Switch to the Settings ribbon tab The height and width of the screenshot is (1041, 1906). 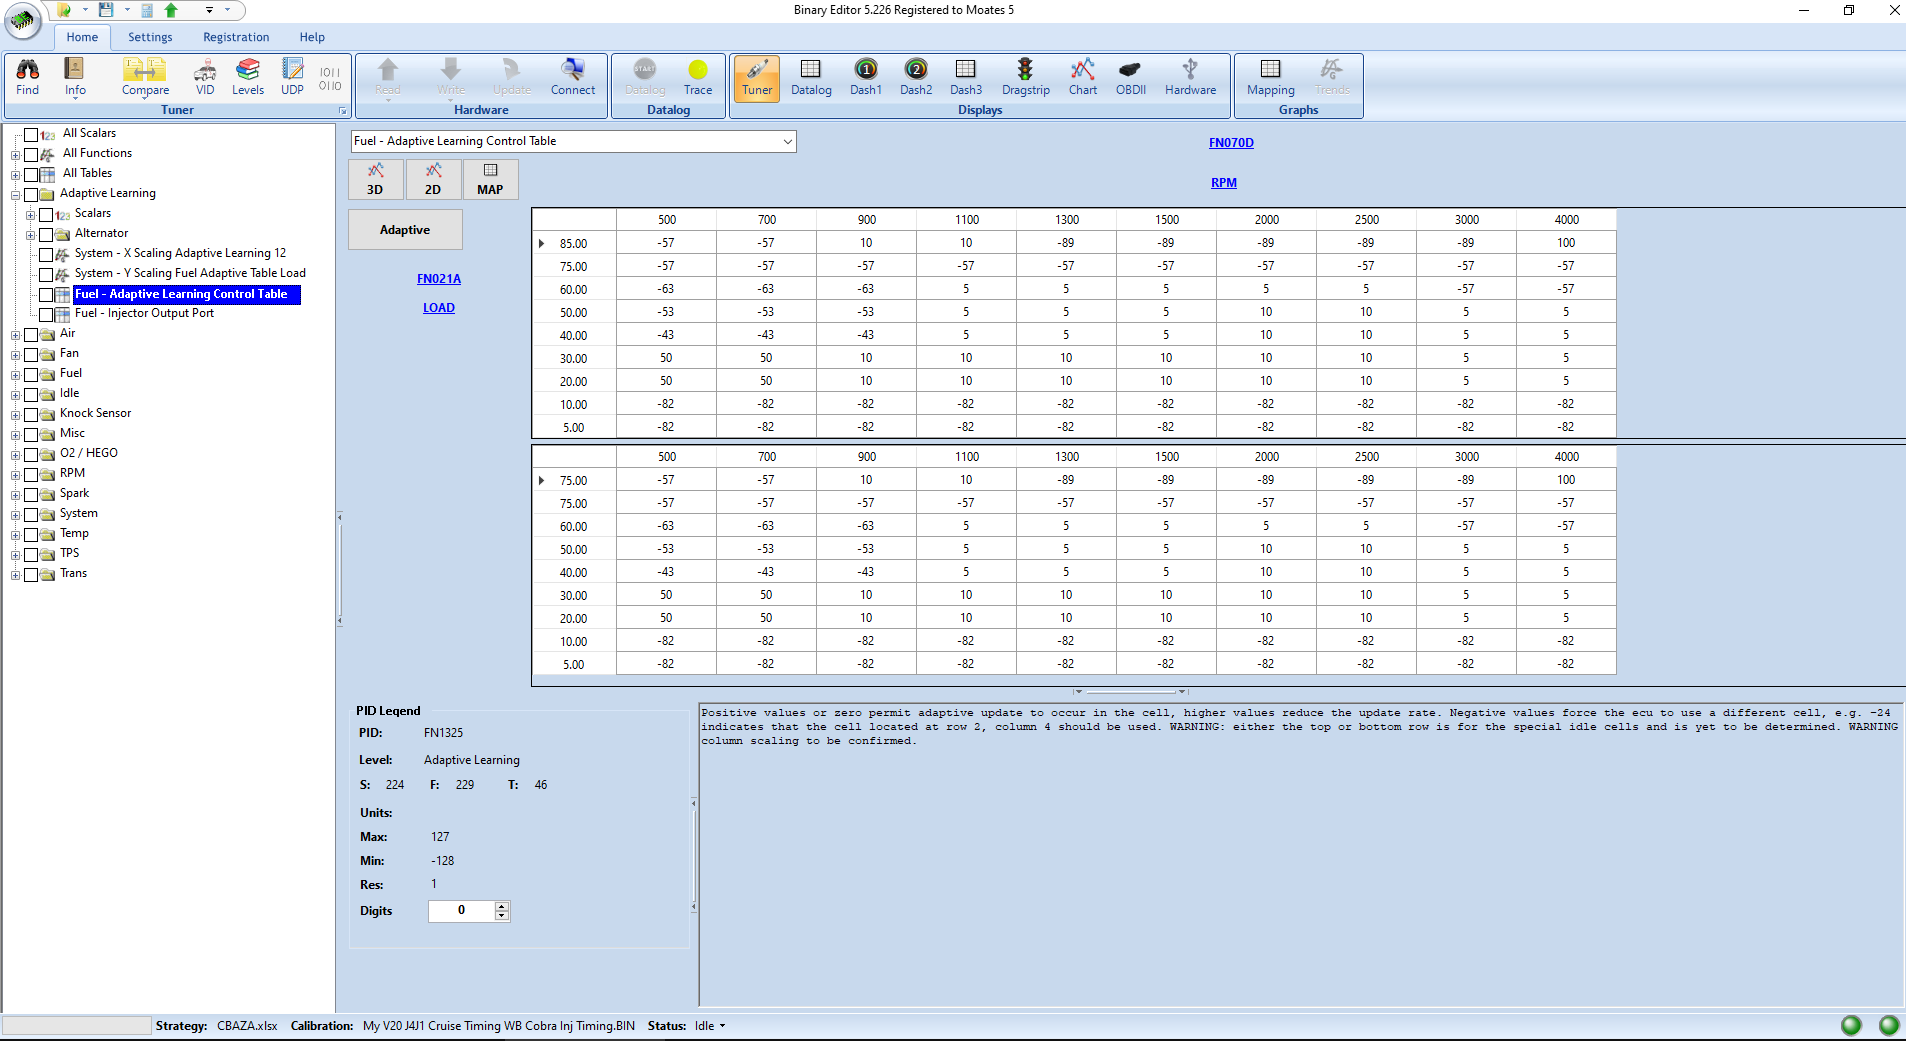click(x=150, y=37)
